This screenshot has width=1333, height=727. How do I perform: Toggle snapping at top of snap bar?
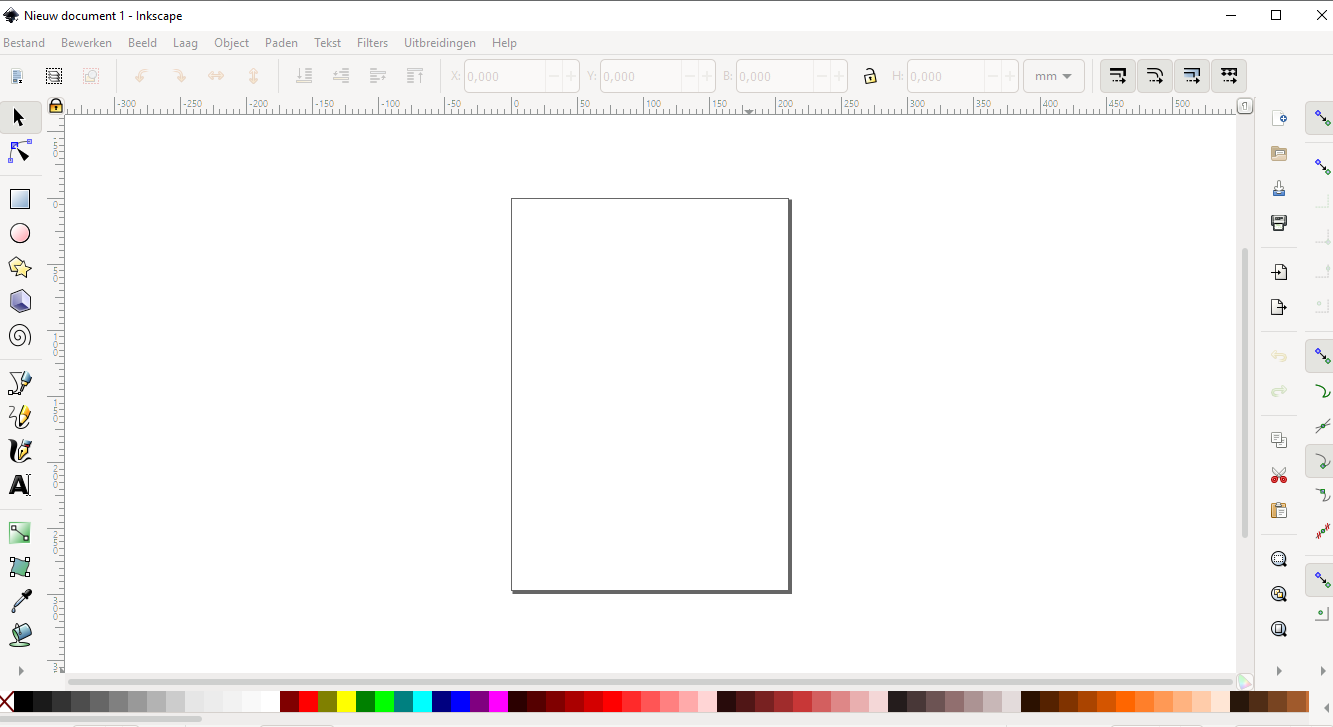pos(1321,118)
